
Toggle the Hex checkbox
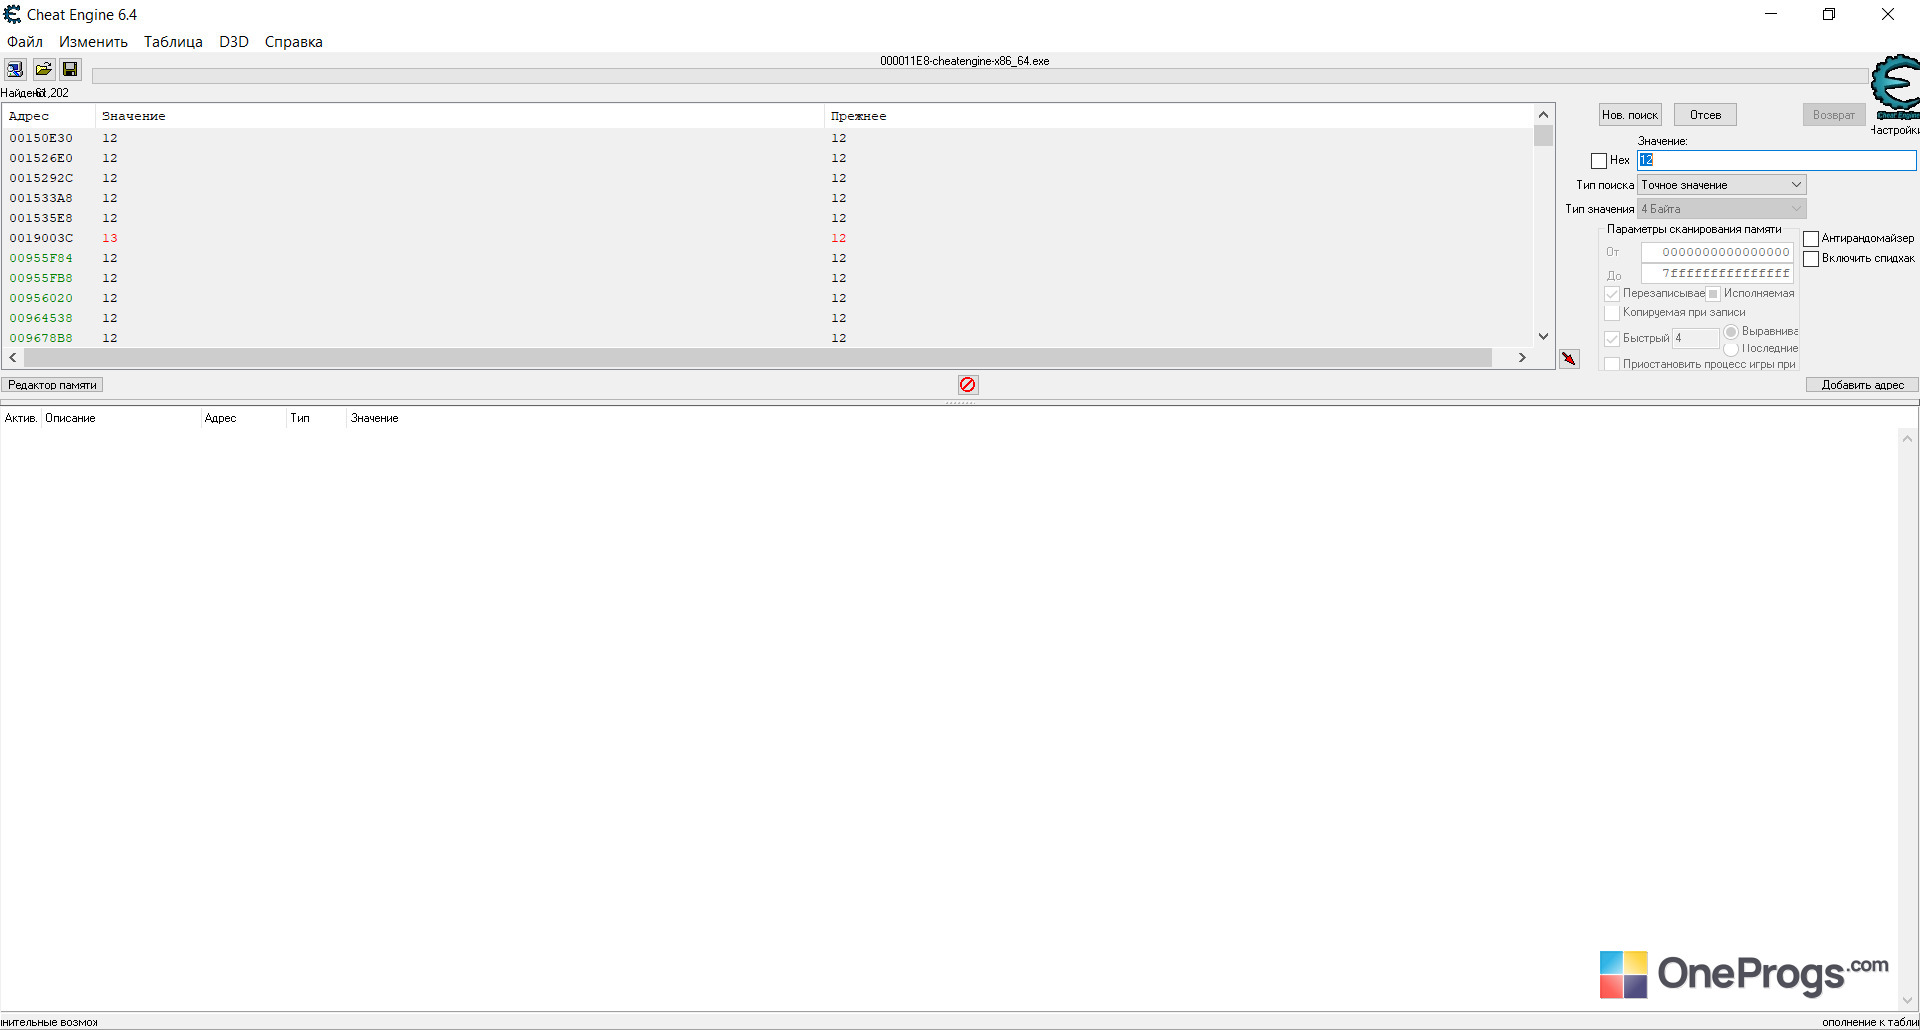[x=1599, y=161]
